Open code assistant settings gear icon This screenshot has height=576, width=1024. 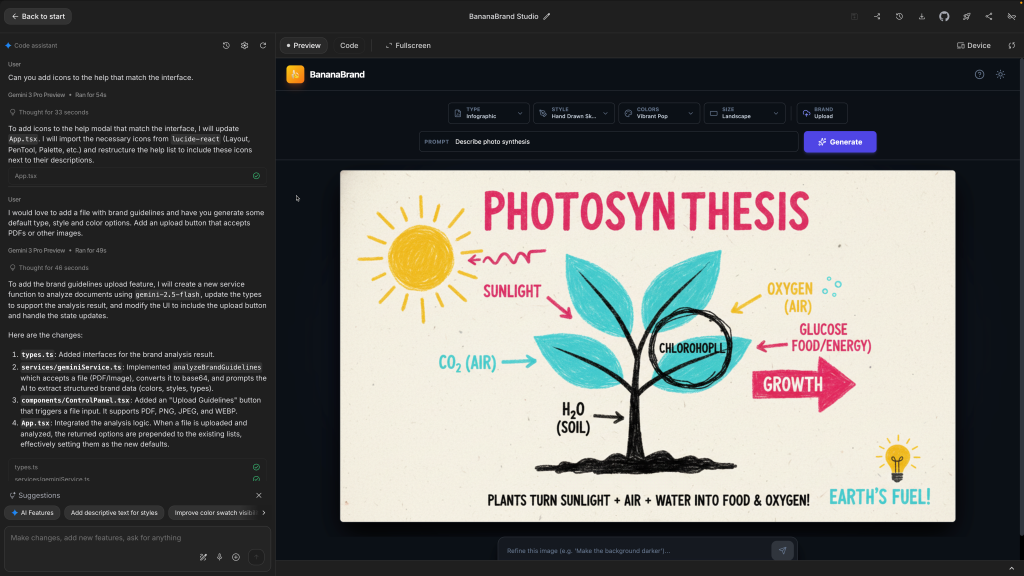pos(244,45)
